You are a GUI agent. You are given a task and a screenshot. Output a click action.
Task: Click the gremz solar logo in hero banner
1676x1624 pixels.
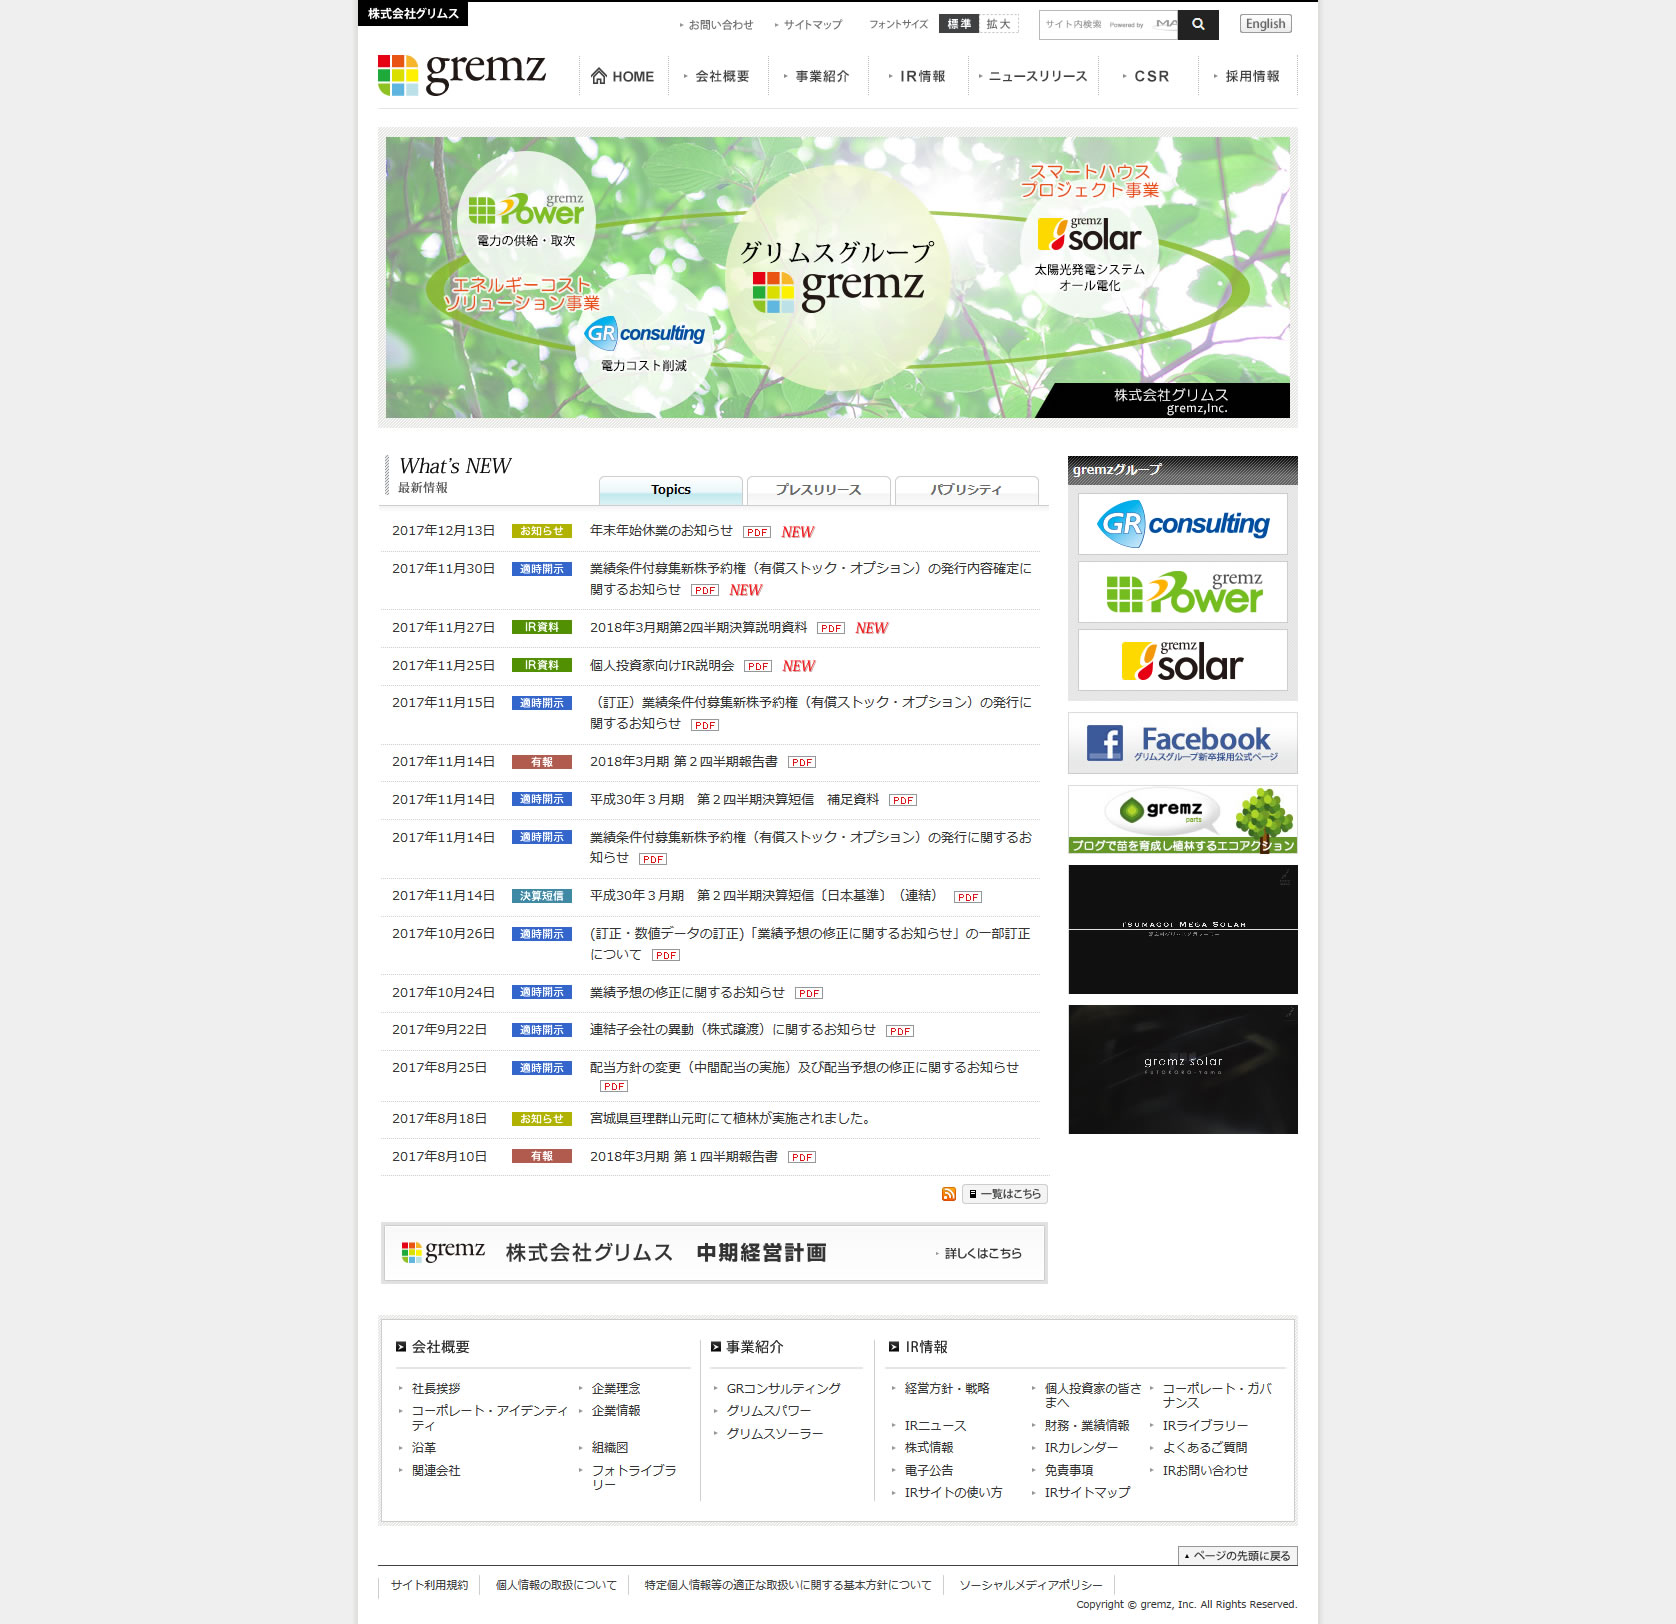[x=1089, y=235]
